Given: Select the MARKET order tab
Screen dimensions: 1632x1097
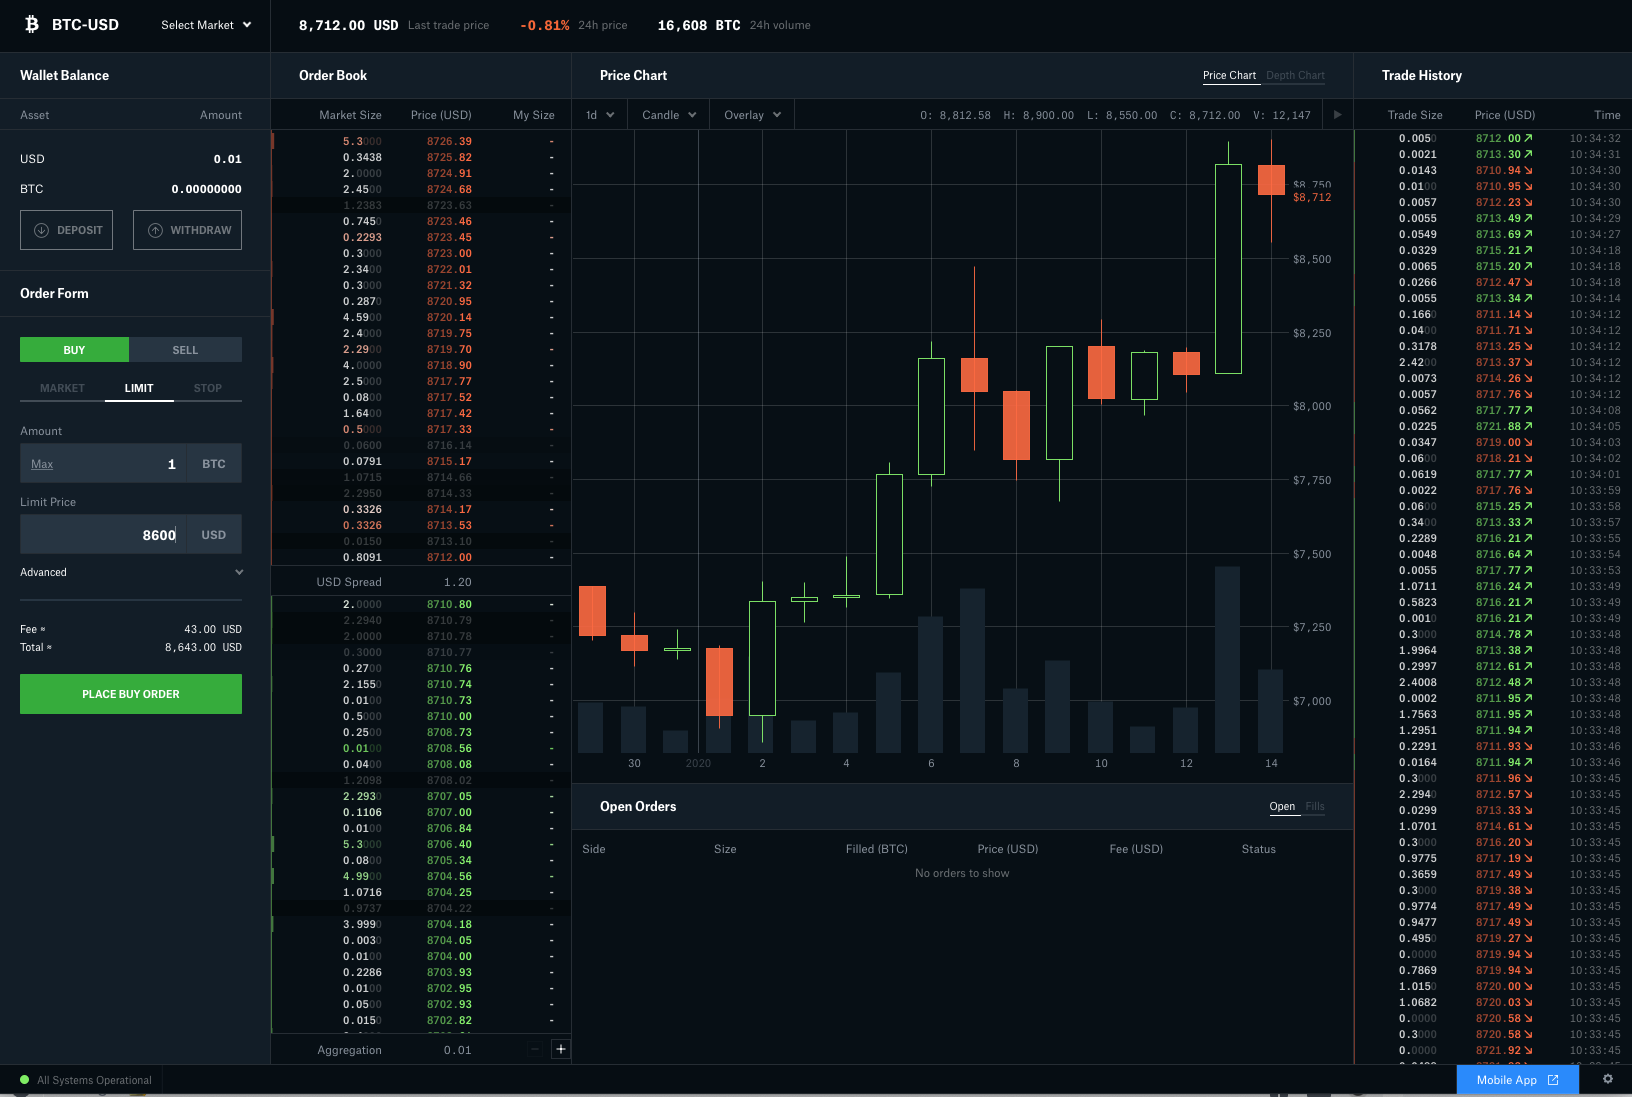Looking at the screenshot, I should click(62, 388).
